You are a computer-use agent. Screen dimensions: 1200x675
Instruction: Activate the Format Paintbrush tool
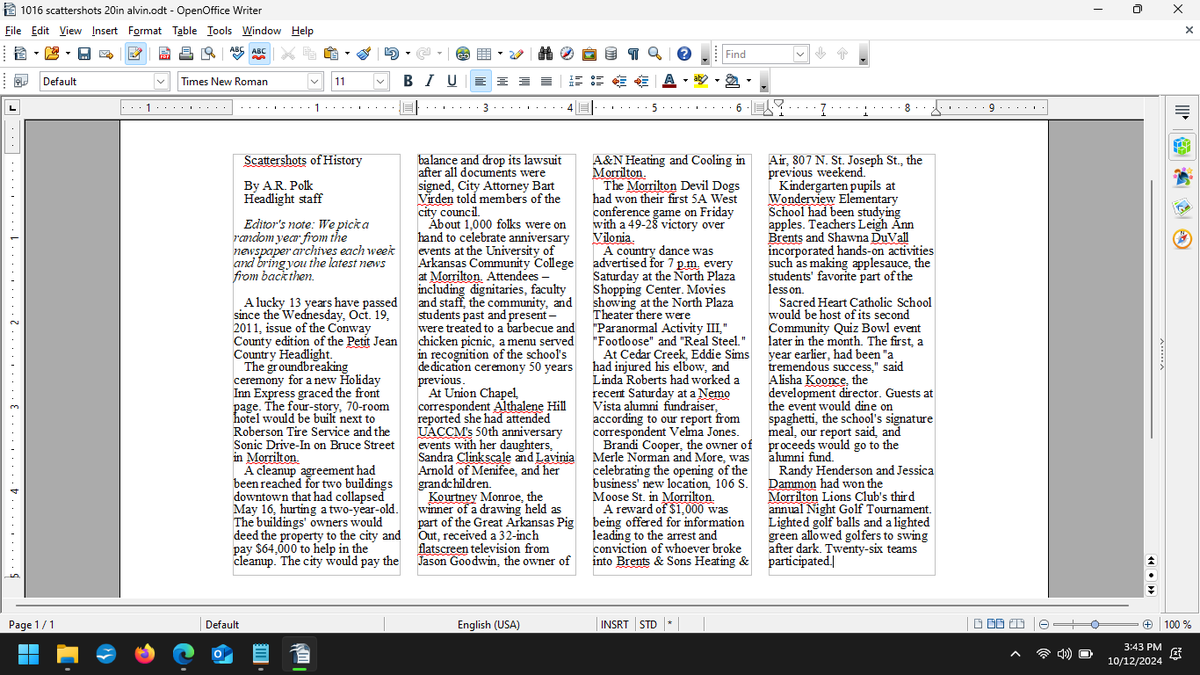(x=365, y=54)
